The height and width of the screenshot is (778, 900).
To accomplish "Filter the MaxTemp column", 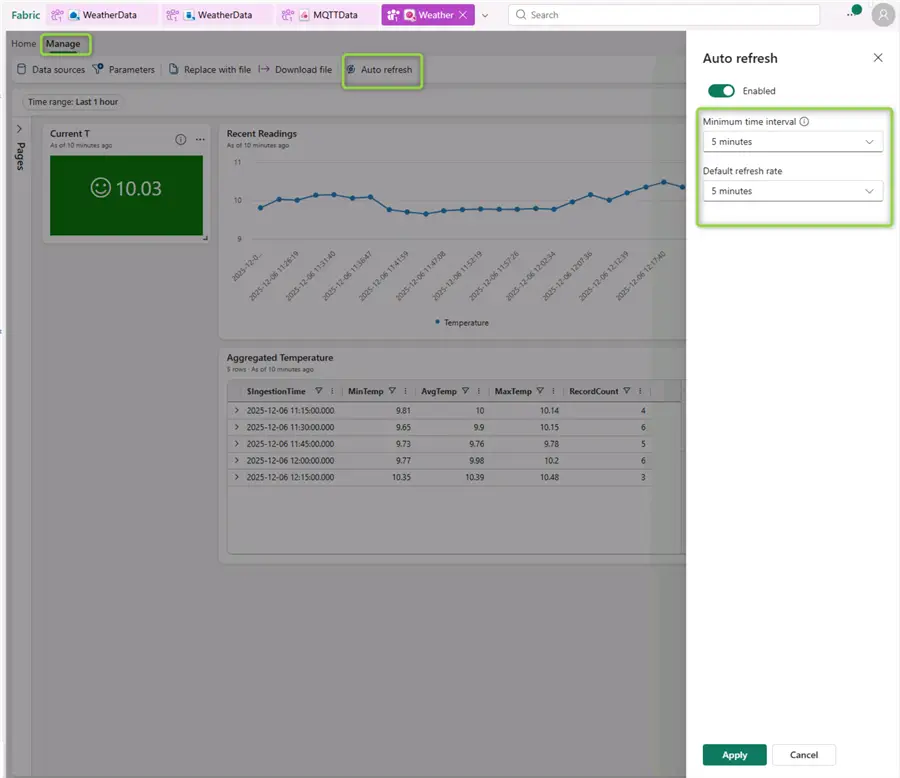I will tap(540, 391).
